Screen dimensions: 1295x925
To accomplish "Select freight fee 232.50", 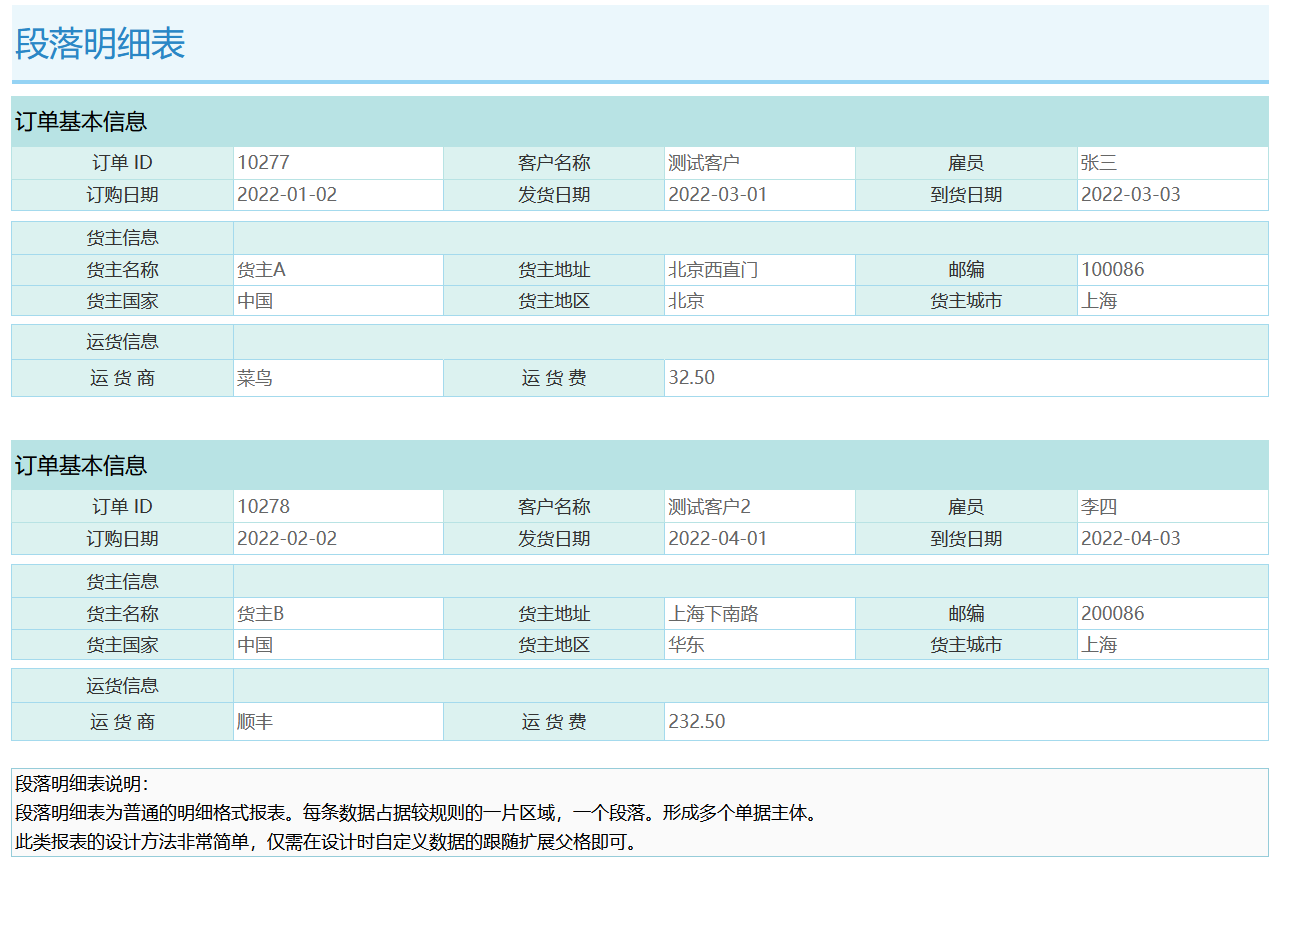I will [697, 721].
